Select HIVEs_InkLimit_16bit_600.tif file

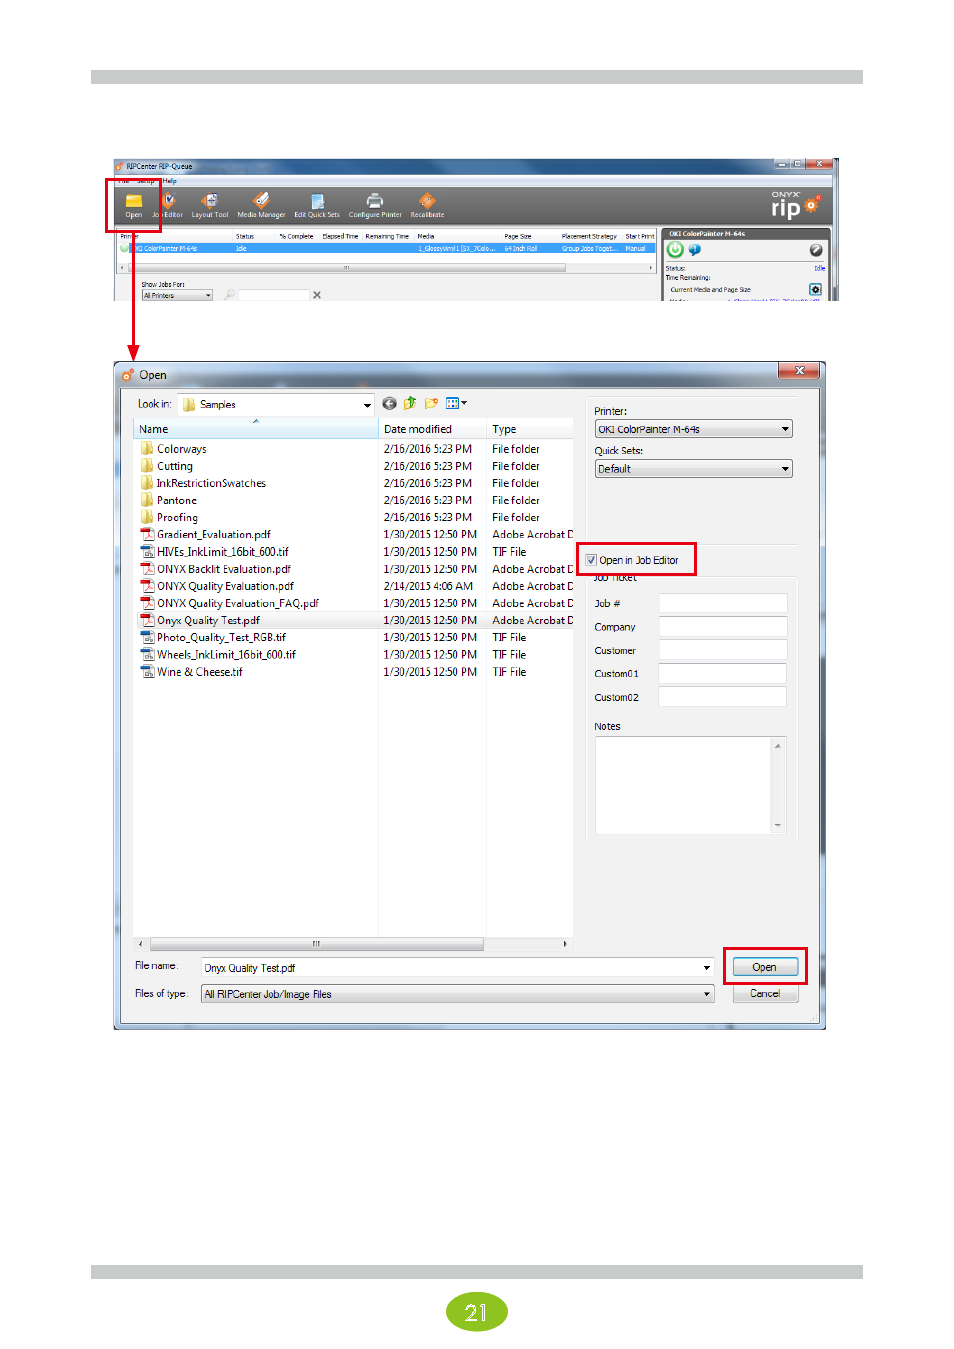[x=222, y=552]
